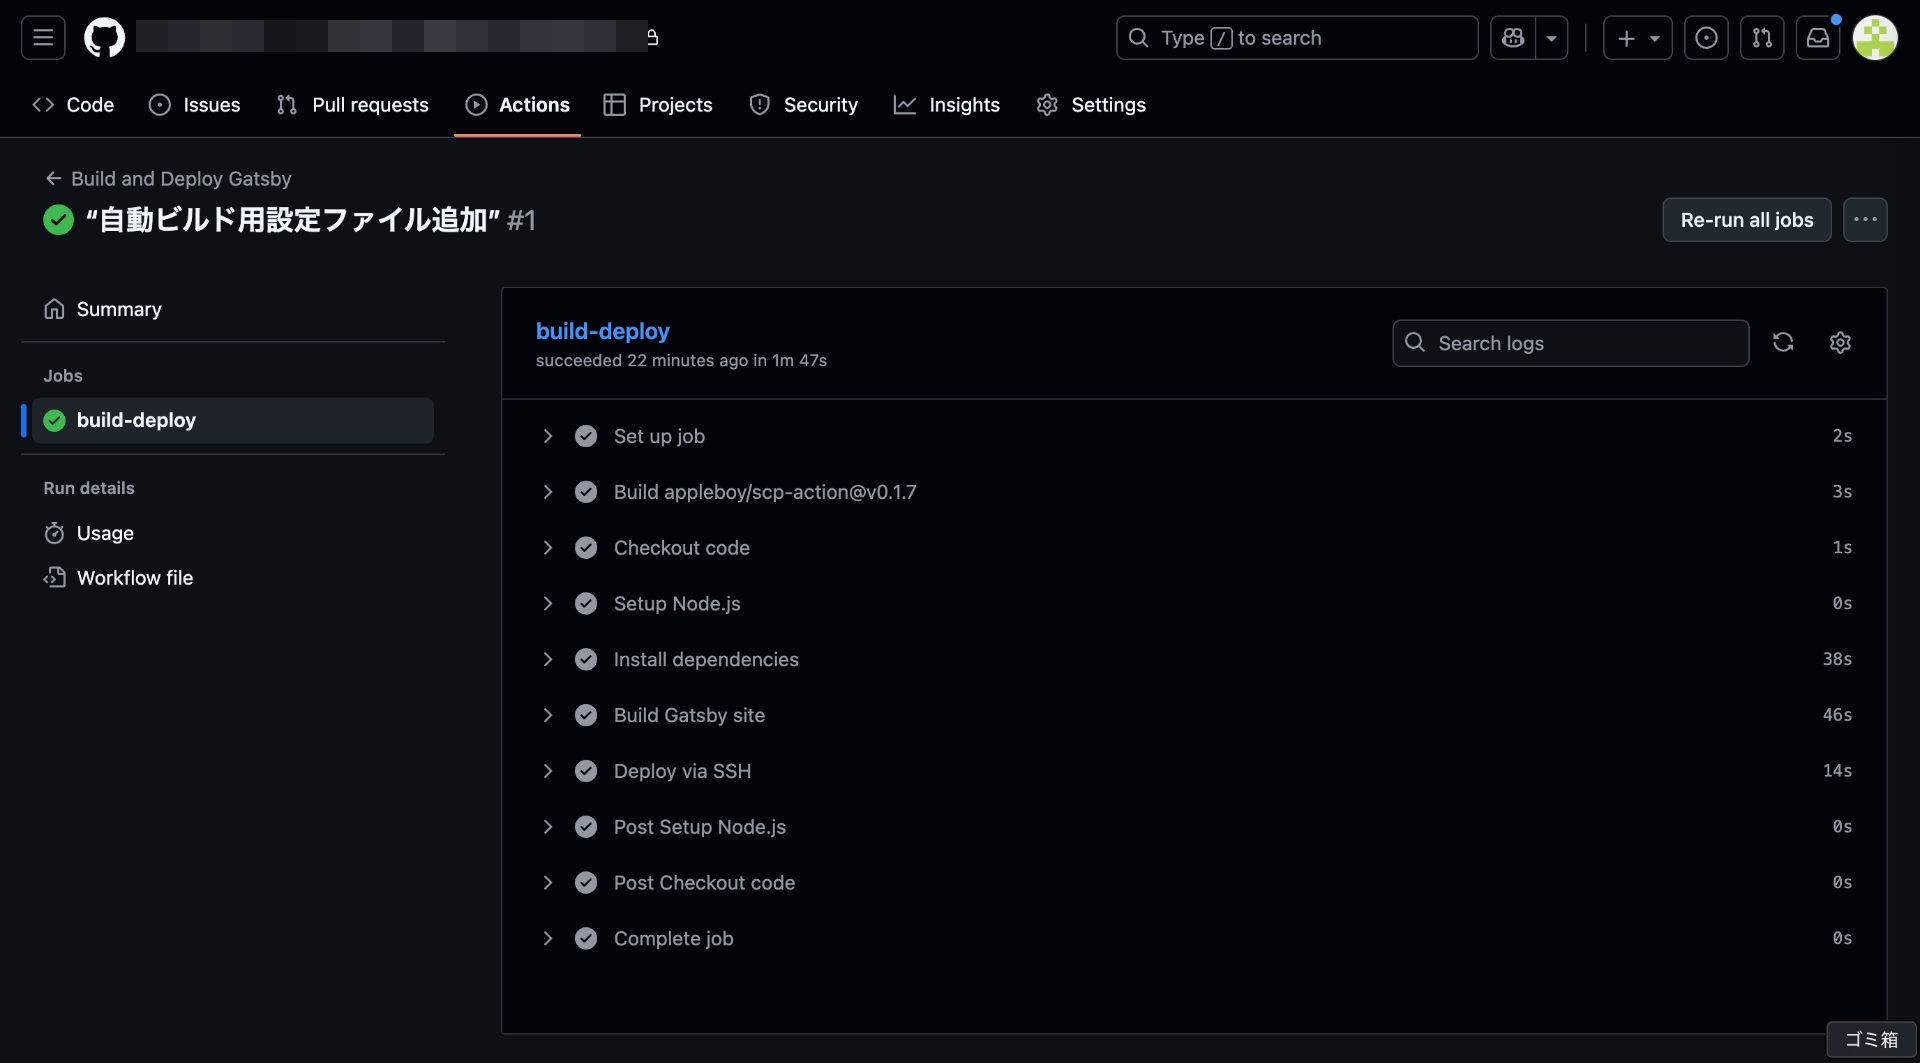Open the repository Settings tab
1920x1063 pixels.
[1091, 105]
